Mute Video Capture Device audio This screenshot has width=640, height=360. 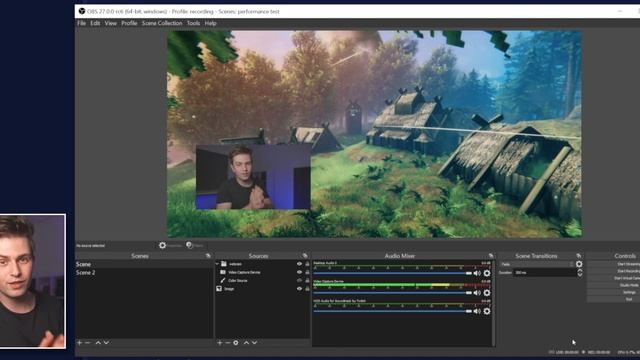coord(477,293)
